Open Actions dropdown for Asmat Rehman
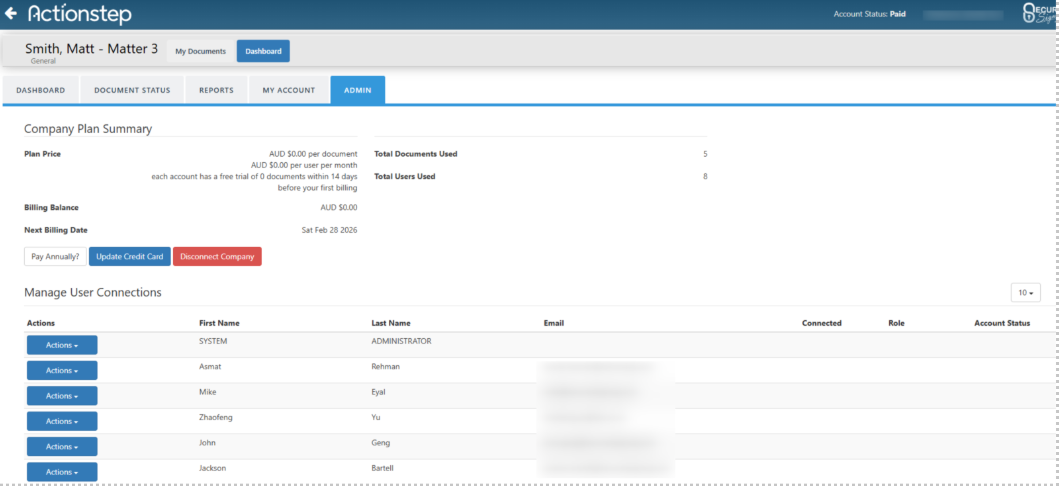This screenshot has height=486, width=1061. point(62,370)
